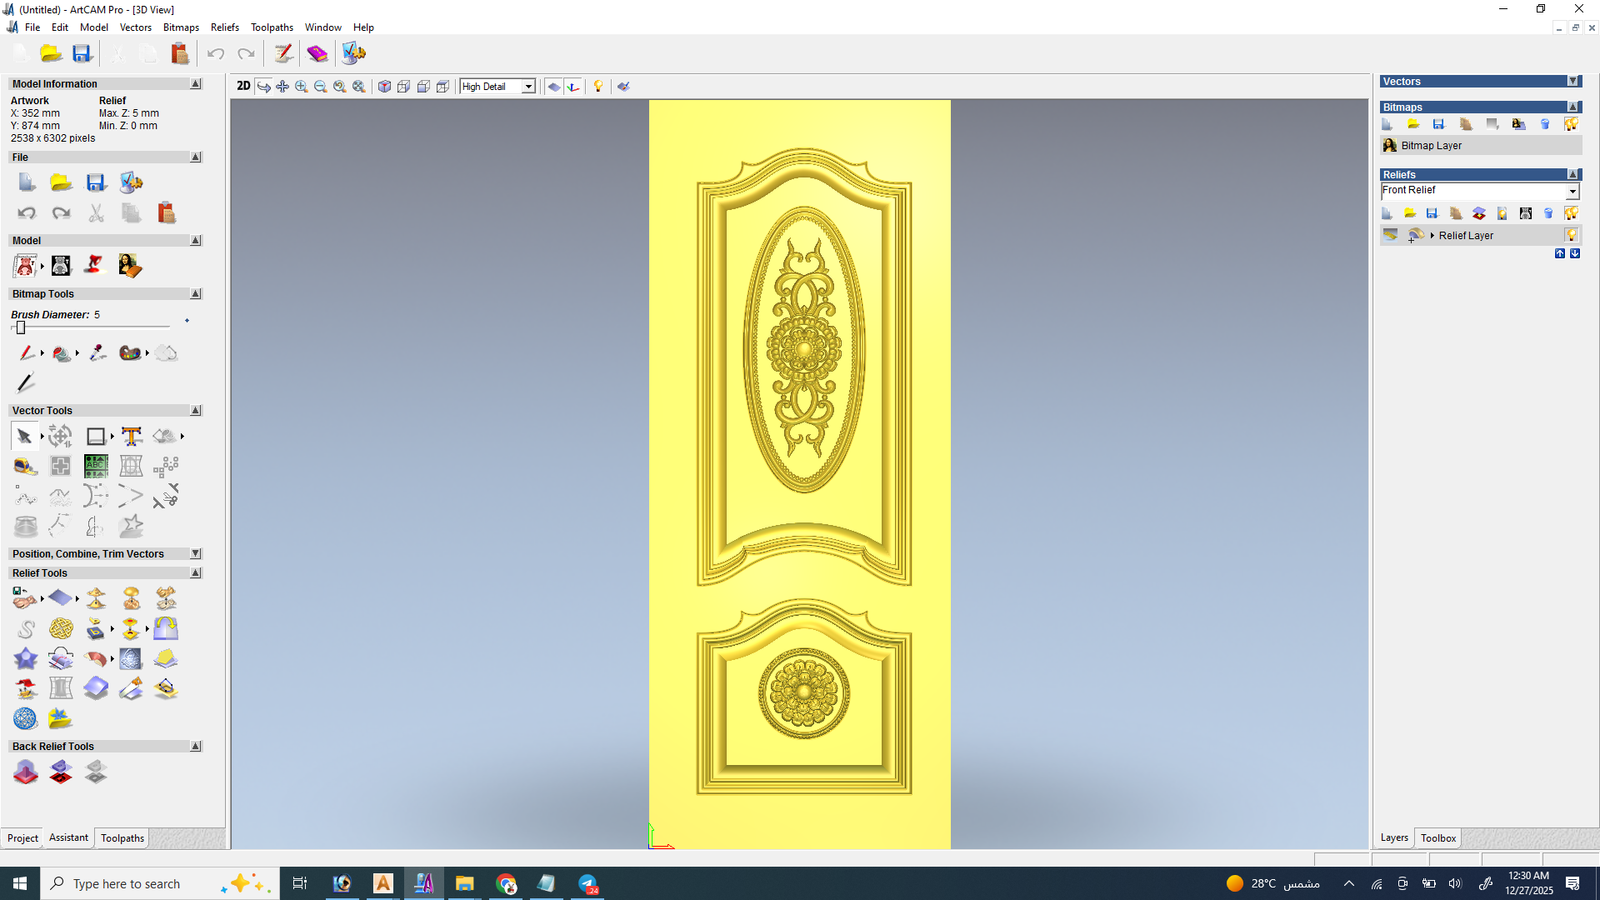This screenshot has width=1600, height=900.
Task: Click the Weave Wizard knot icon
Action: pos(61,628)
